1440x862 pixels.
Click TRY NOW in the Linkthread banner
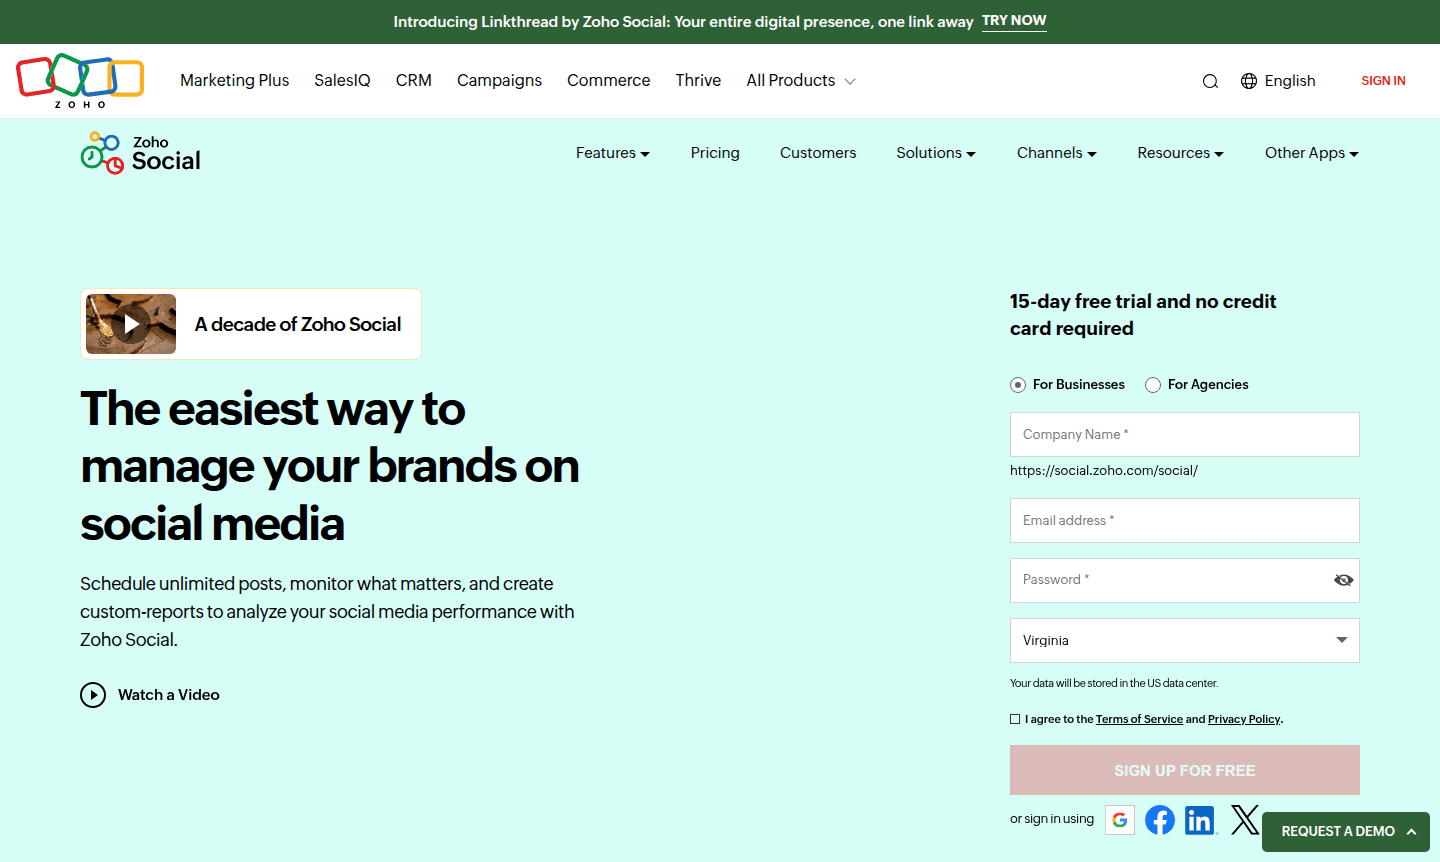[1014, 21]
